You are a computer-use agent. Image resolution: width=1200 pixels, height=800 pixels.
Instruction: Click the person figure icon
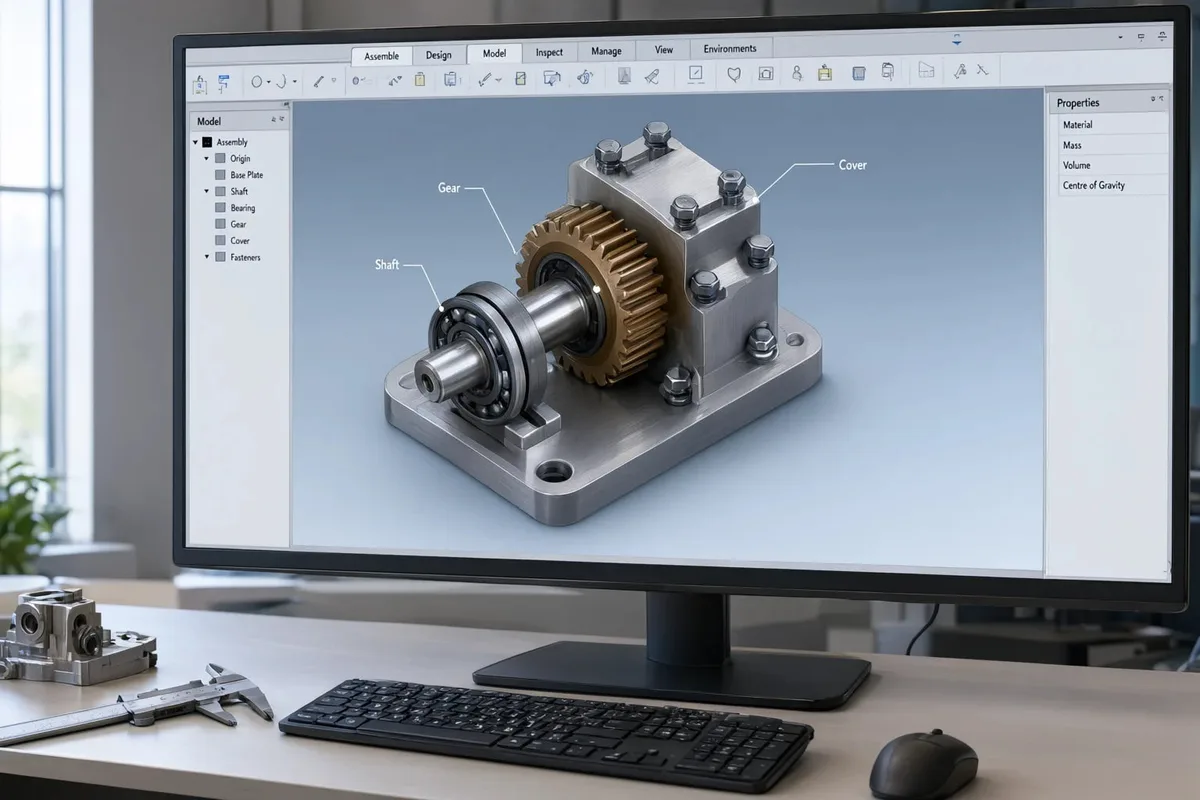click(798, 74)
